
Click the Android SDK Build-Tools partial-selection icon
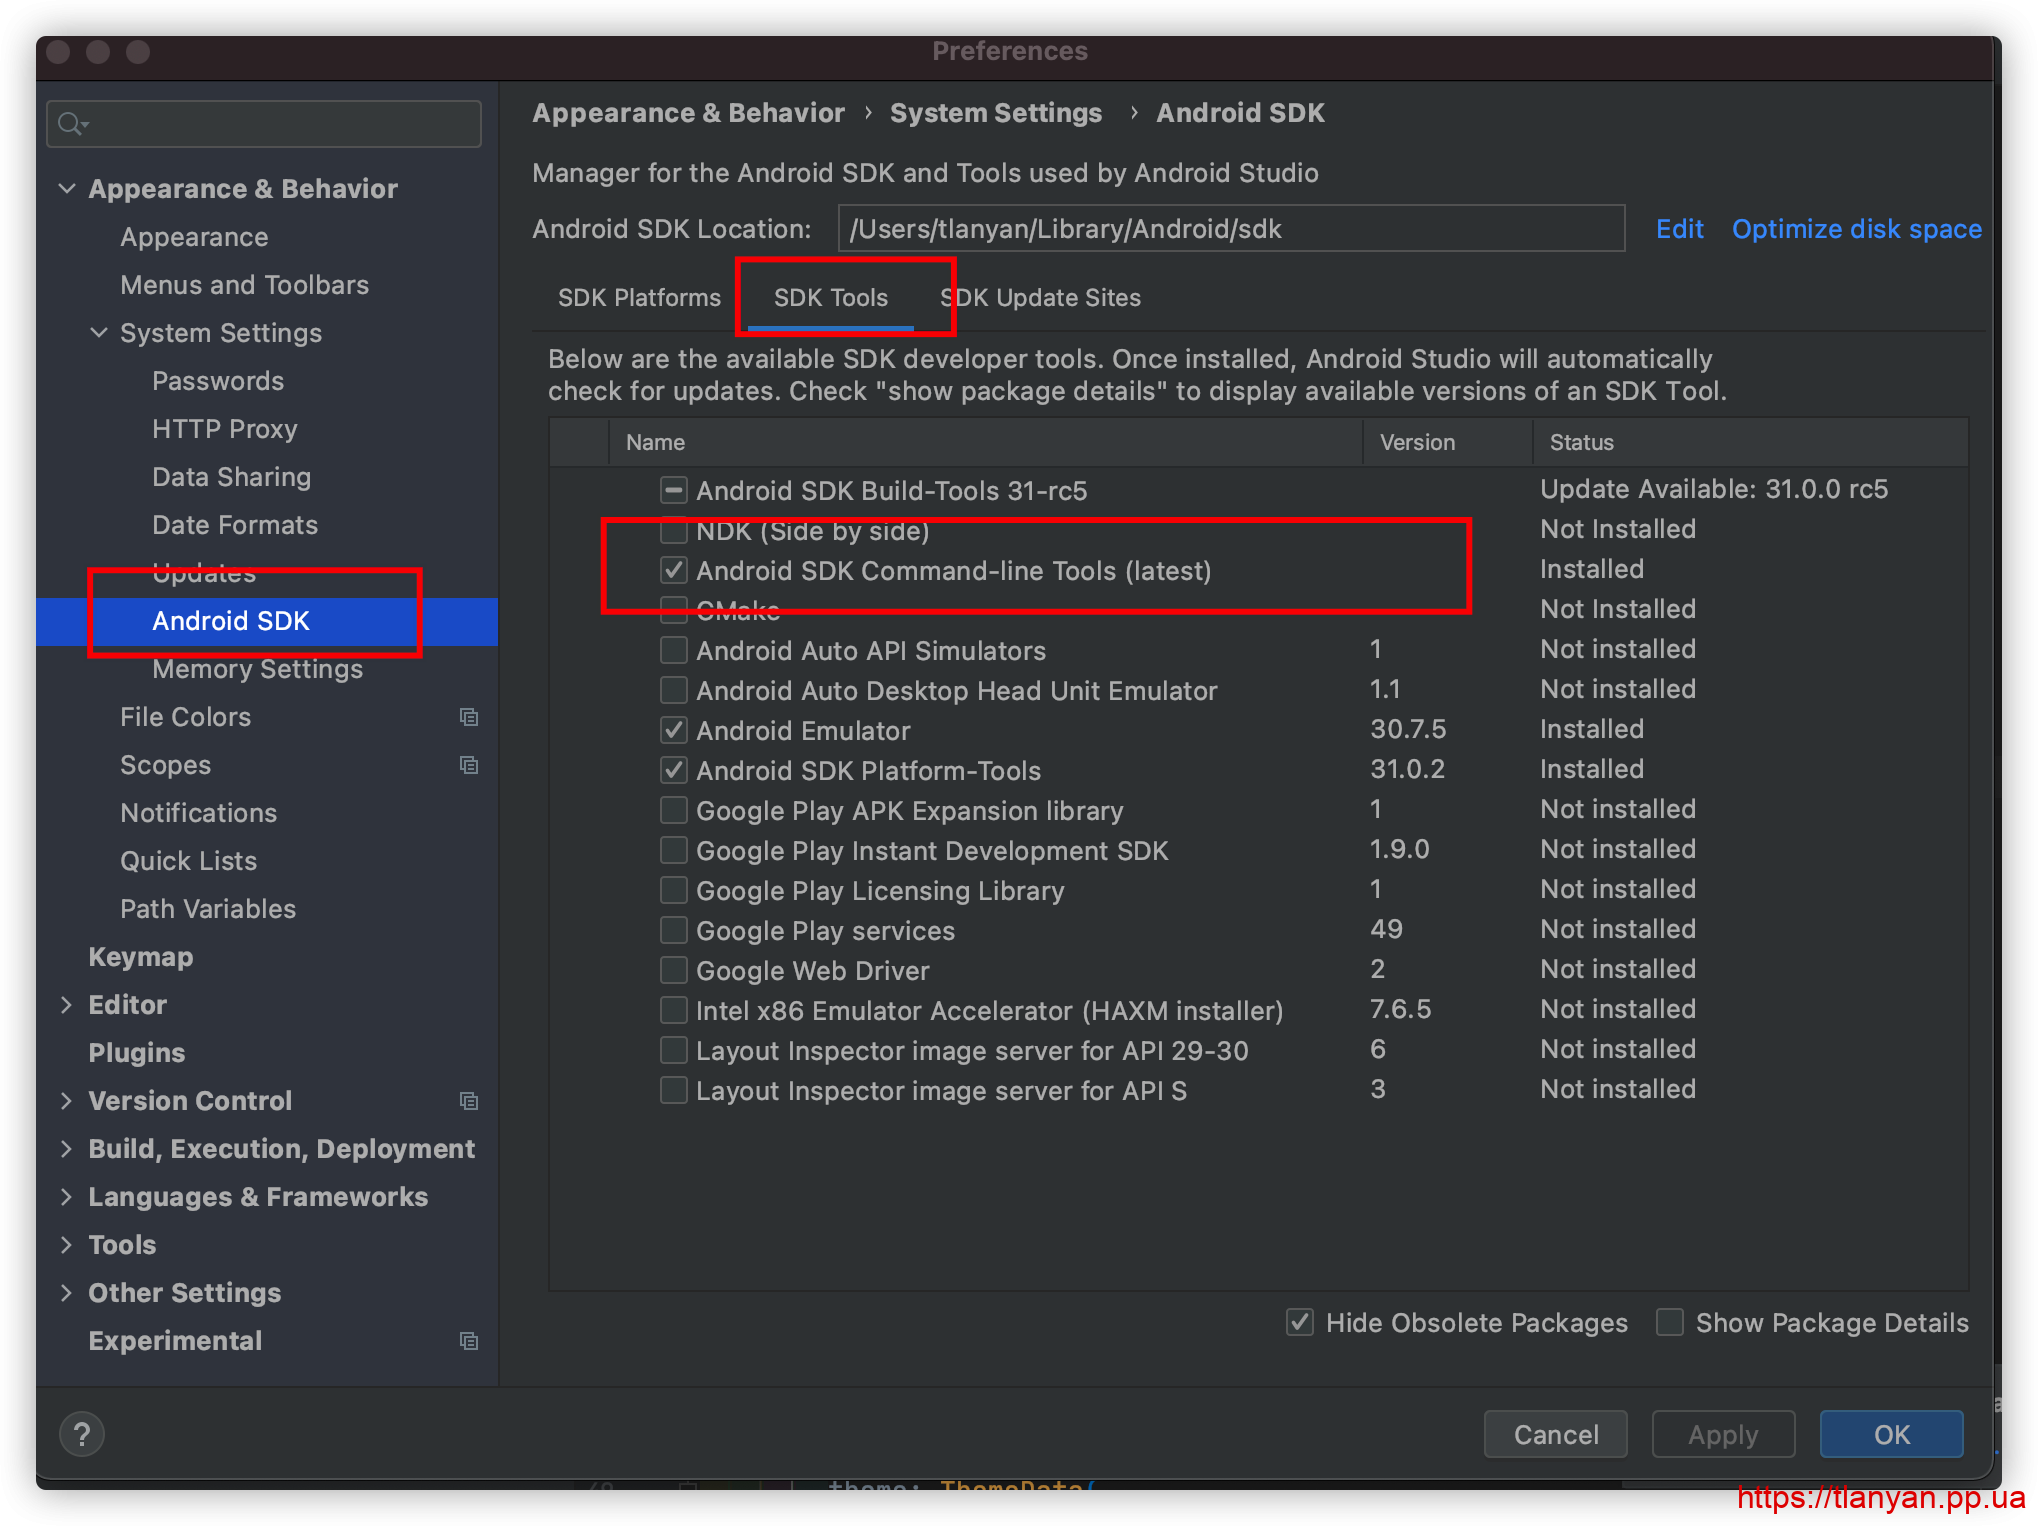674,490
